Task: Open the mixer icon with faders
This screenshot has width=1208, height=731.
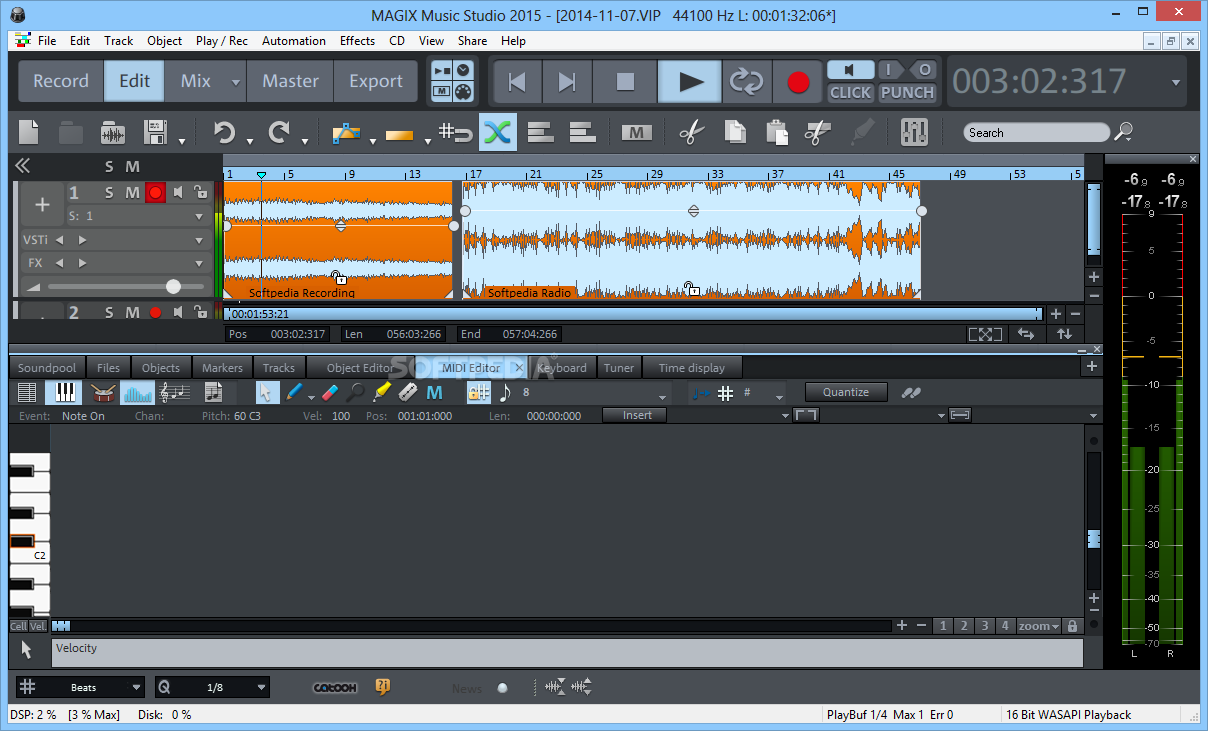Action: (x=914, y=132)
